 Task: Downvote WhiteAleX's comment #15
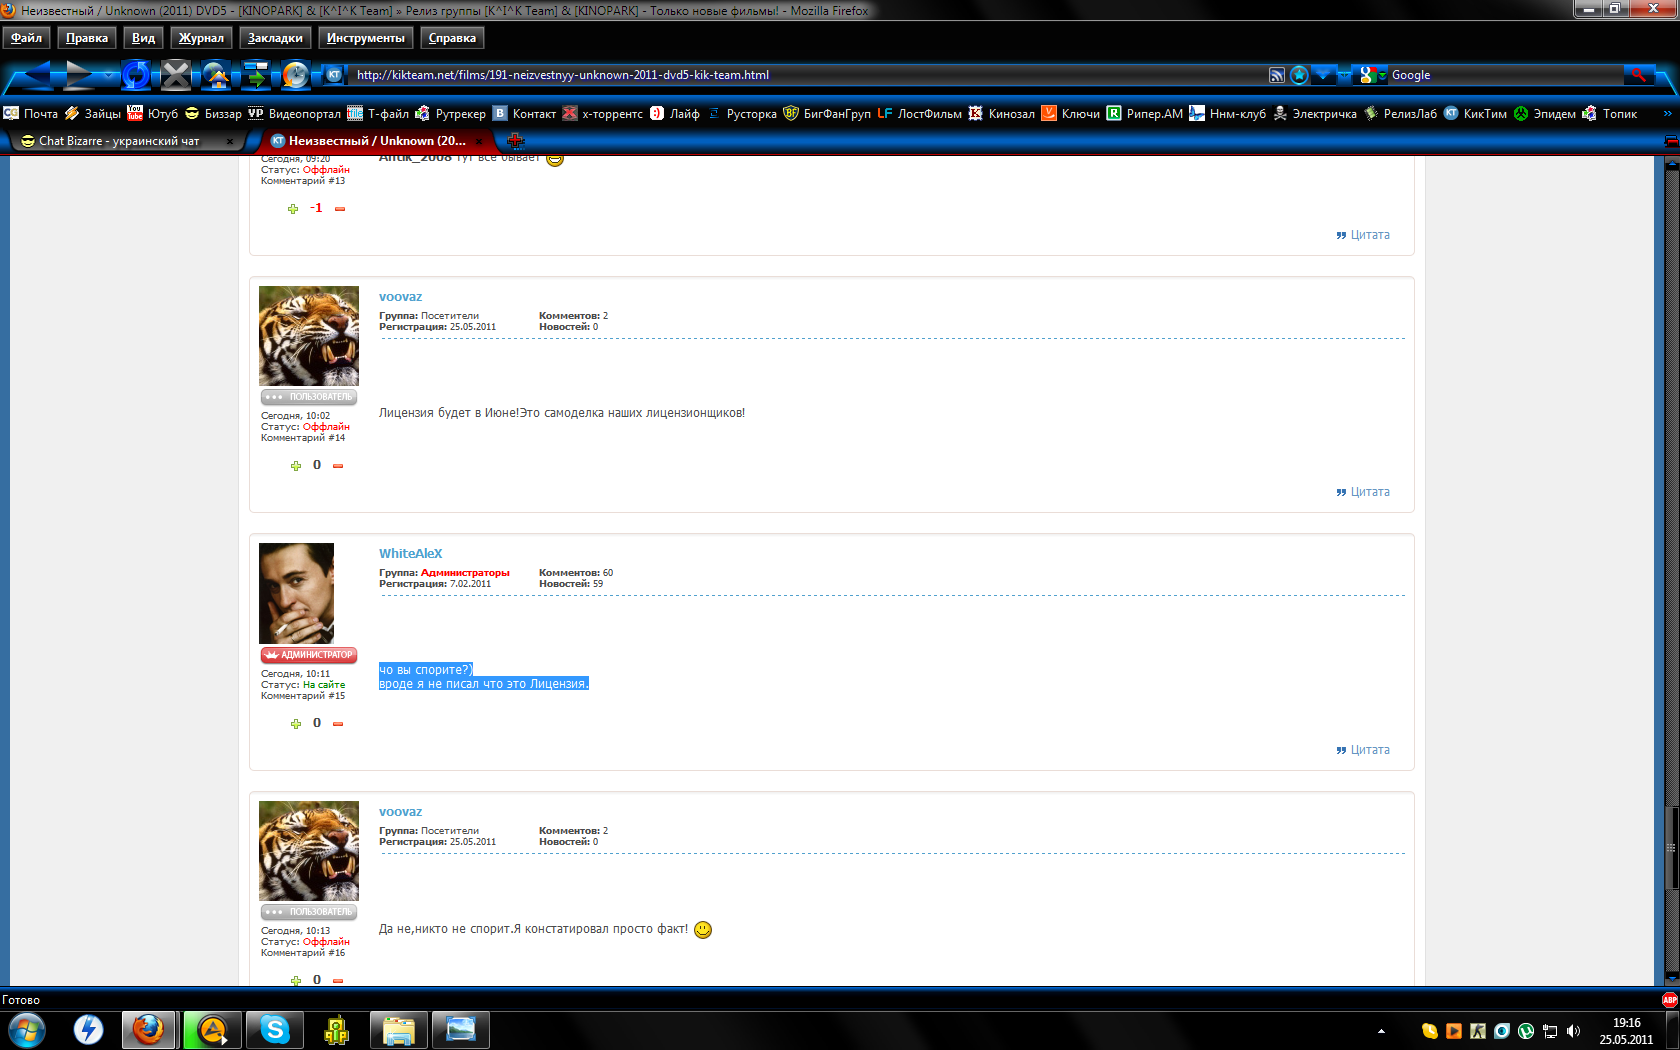click(338, 724)
